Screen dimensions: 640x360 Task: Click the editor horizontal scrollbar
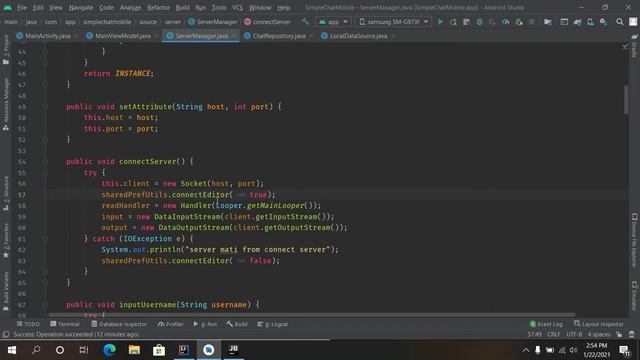[312, 315]
